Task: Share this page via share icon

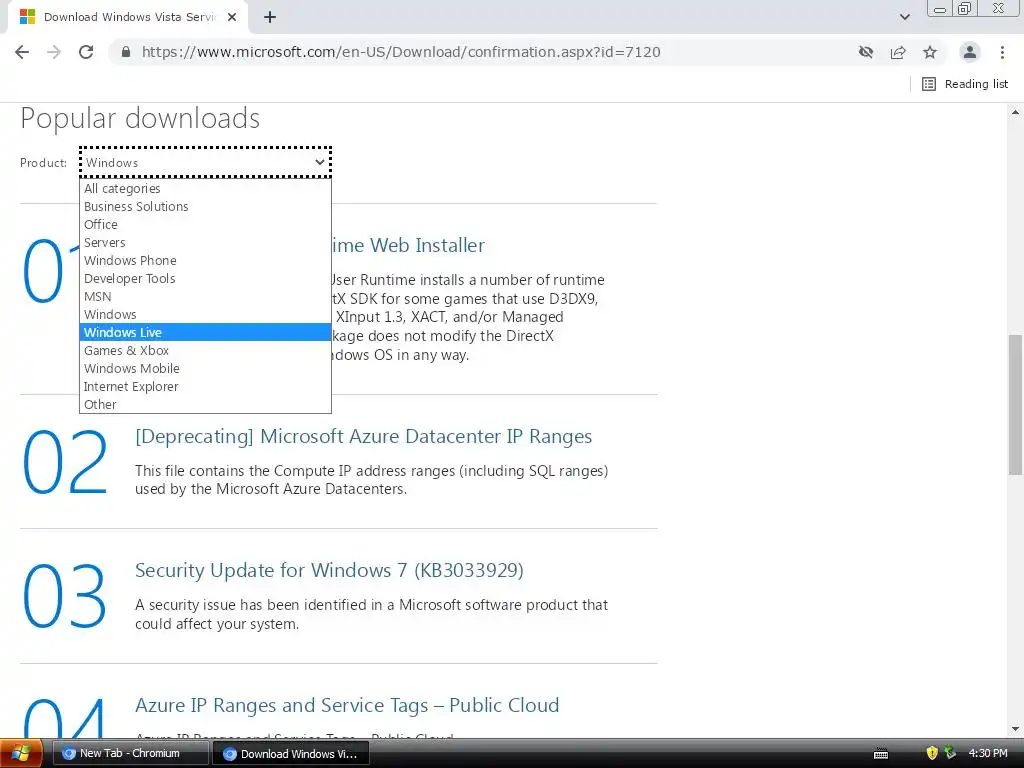Action: [x=898, y=52]
